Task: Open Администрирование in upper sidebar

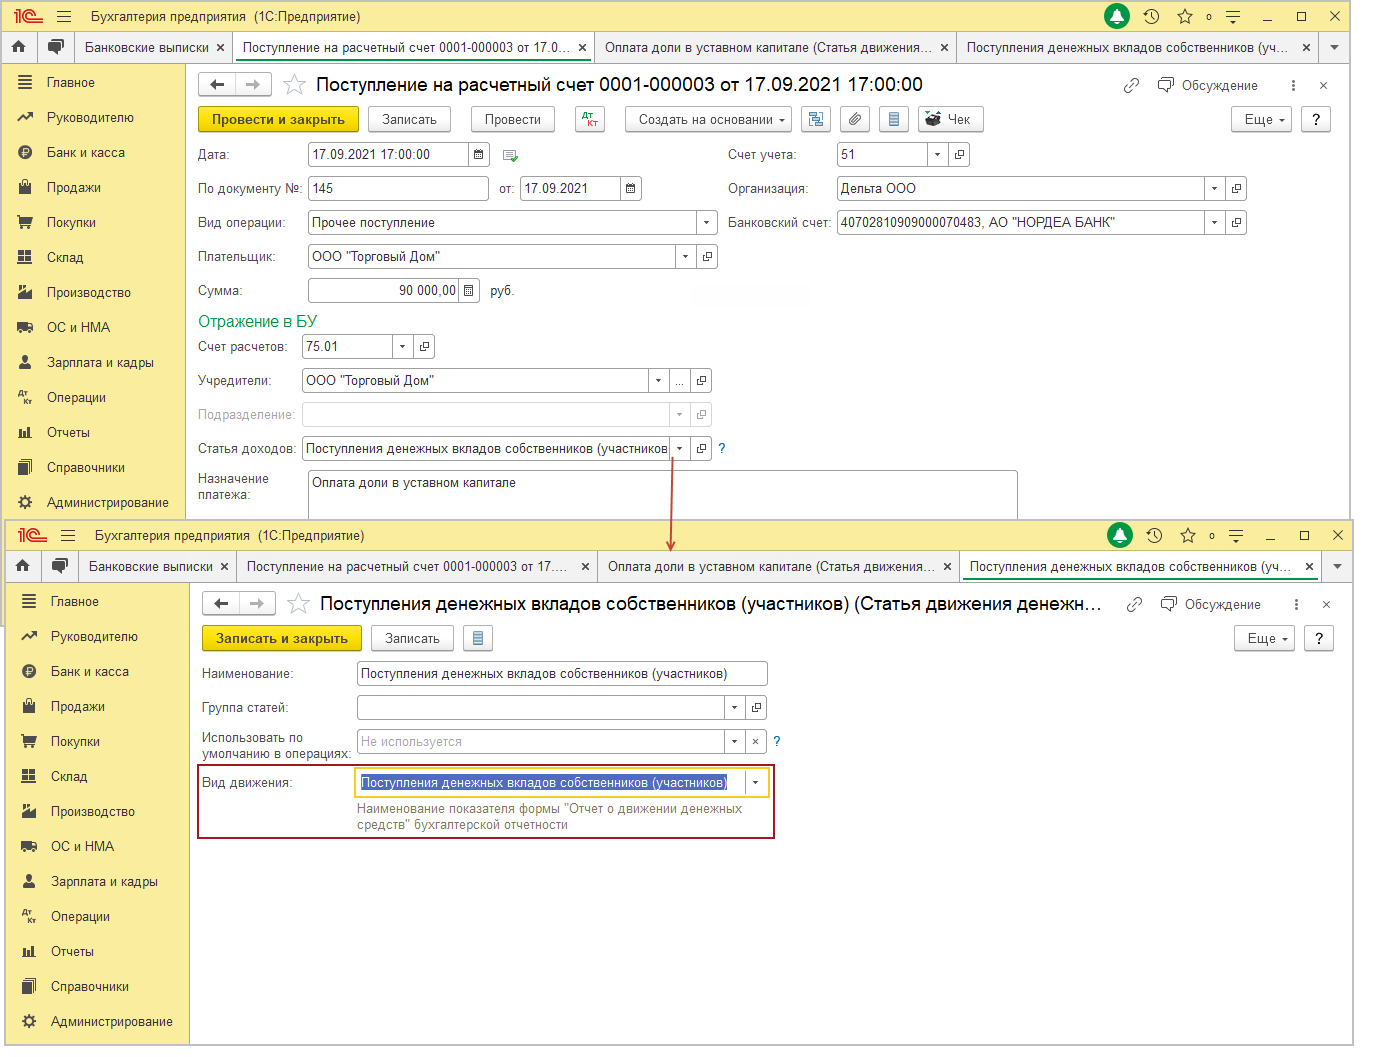Action: pos(107,502)
